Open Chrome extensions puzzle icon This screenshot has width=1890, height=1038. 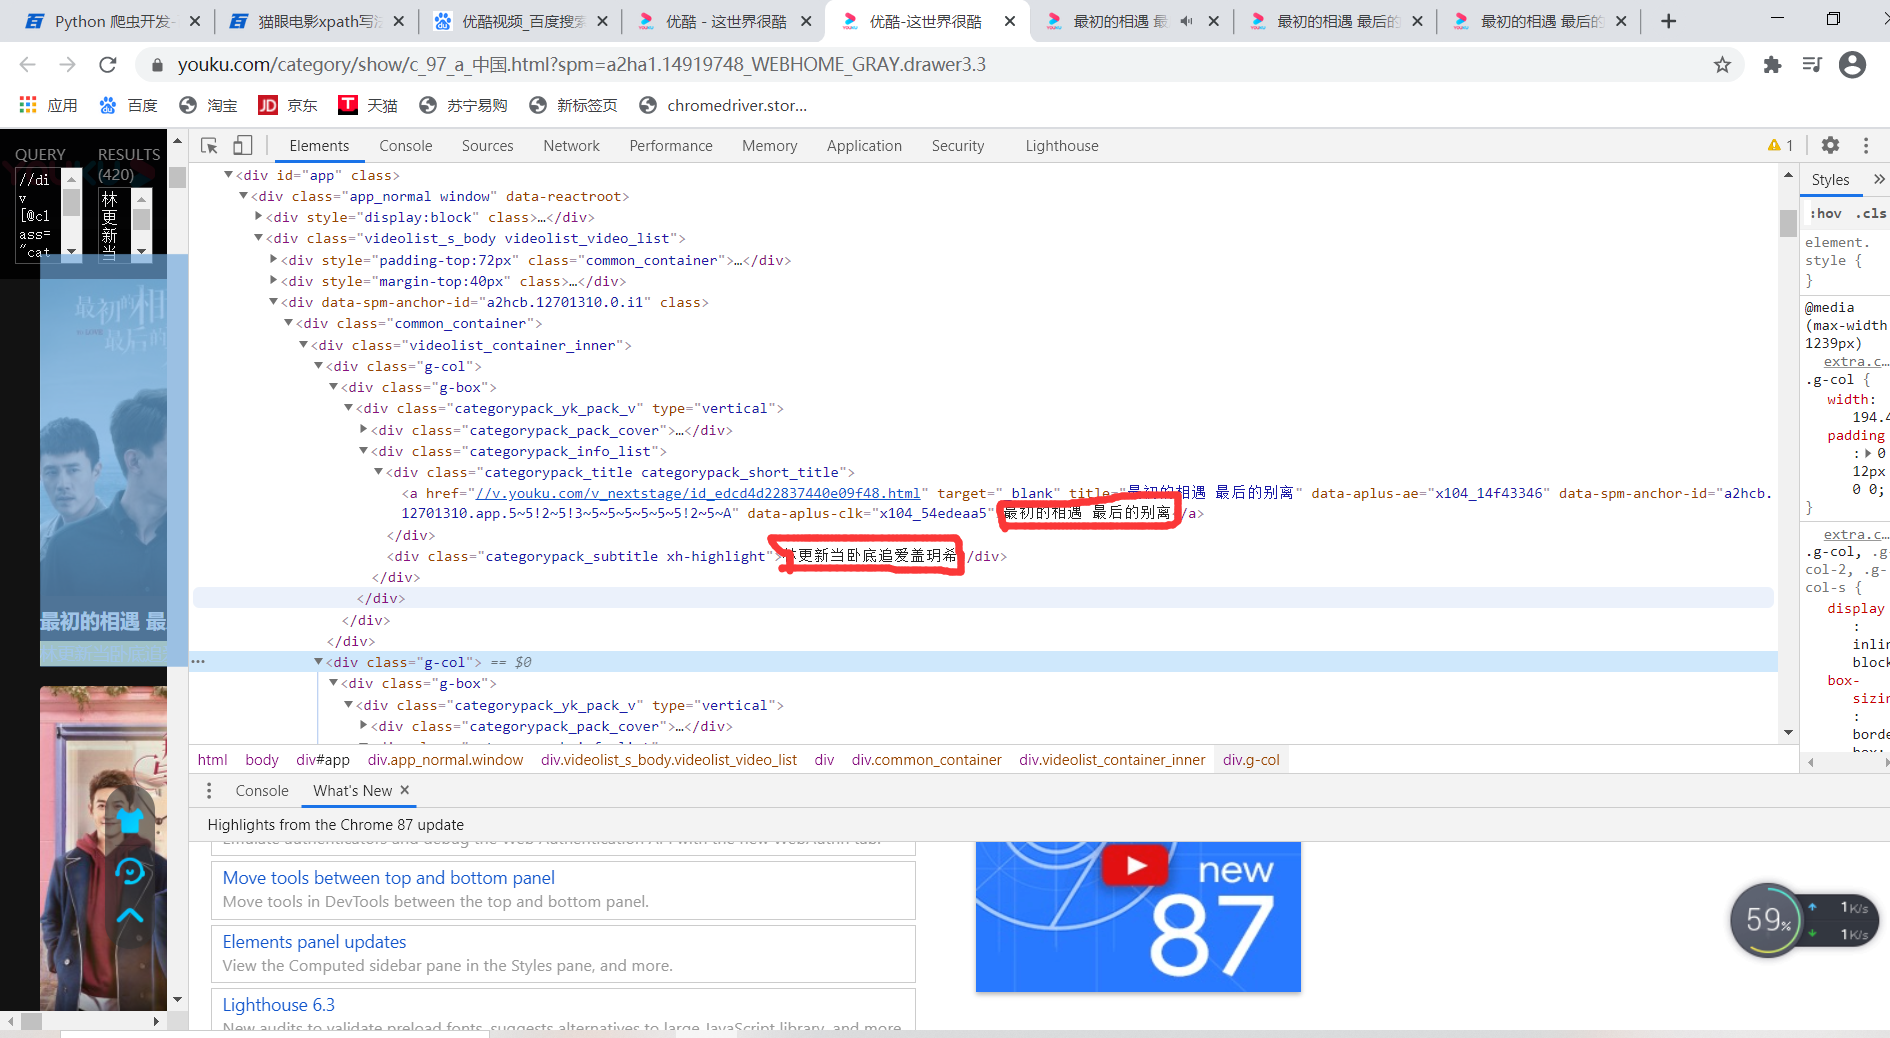(1772, 65)
